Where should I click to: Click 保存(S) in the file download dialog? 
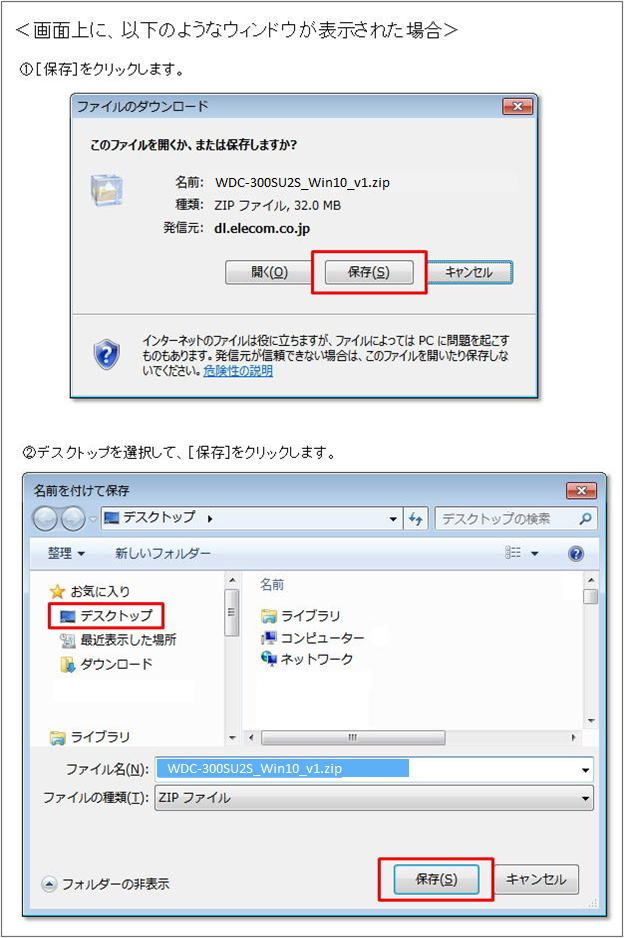click(369, 272)
